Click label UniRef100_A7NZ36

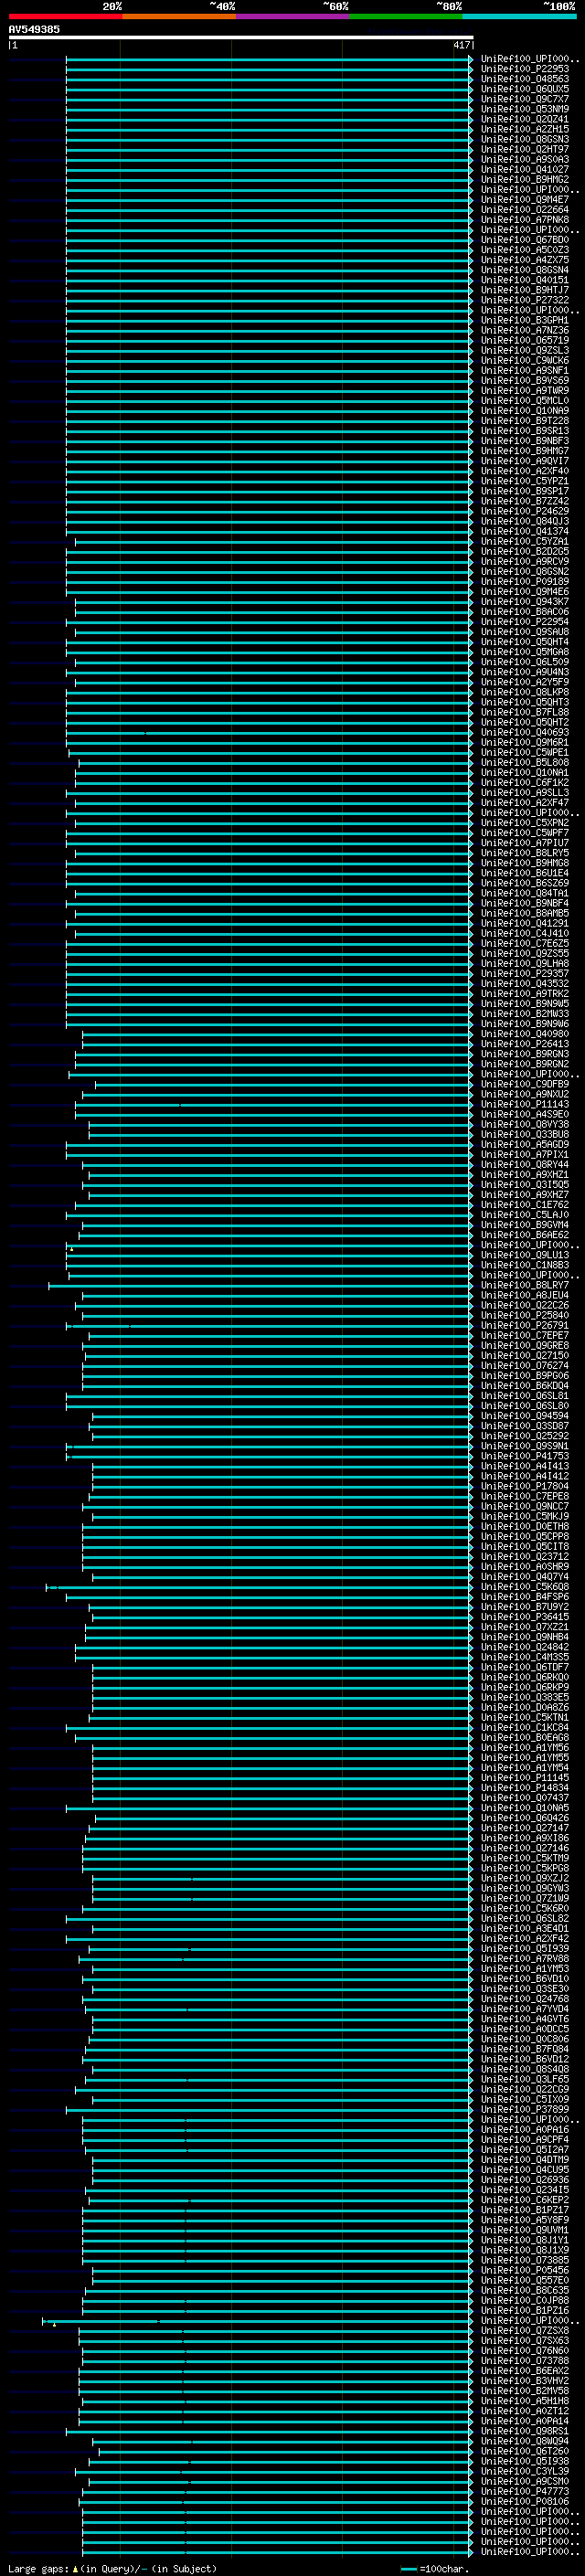click(525, 330)
